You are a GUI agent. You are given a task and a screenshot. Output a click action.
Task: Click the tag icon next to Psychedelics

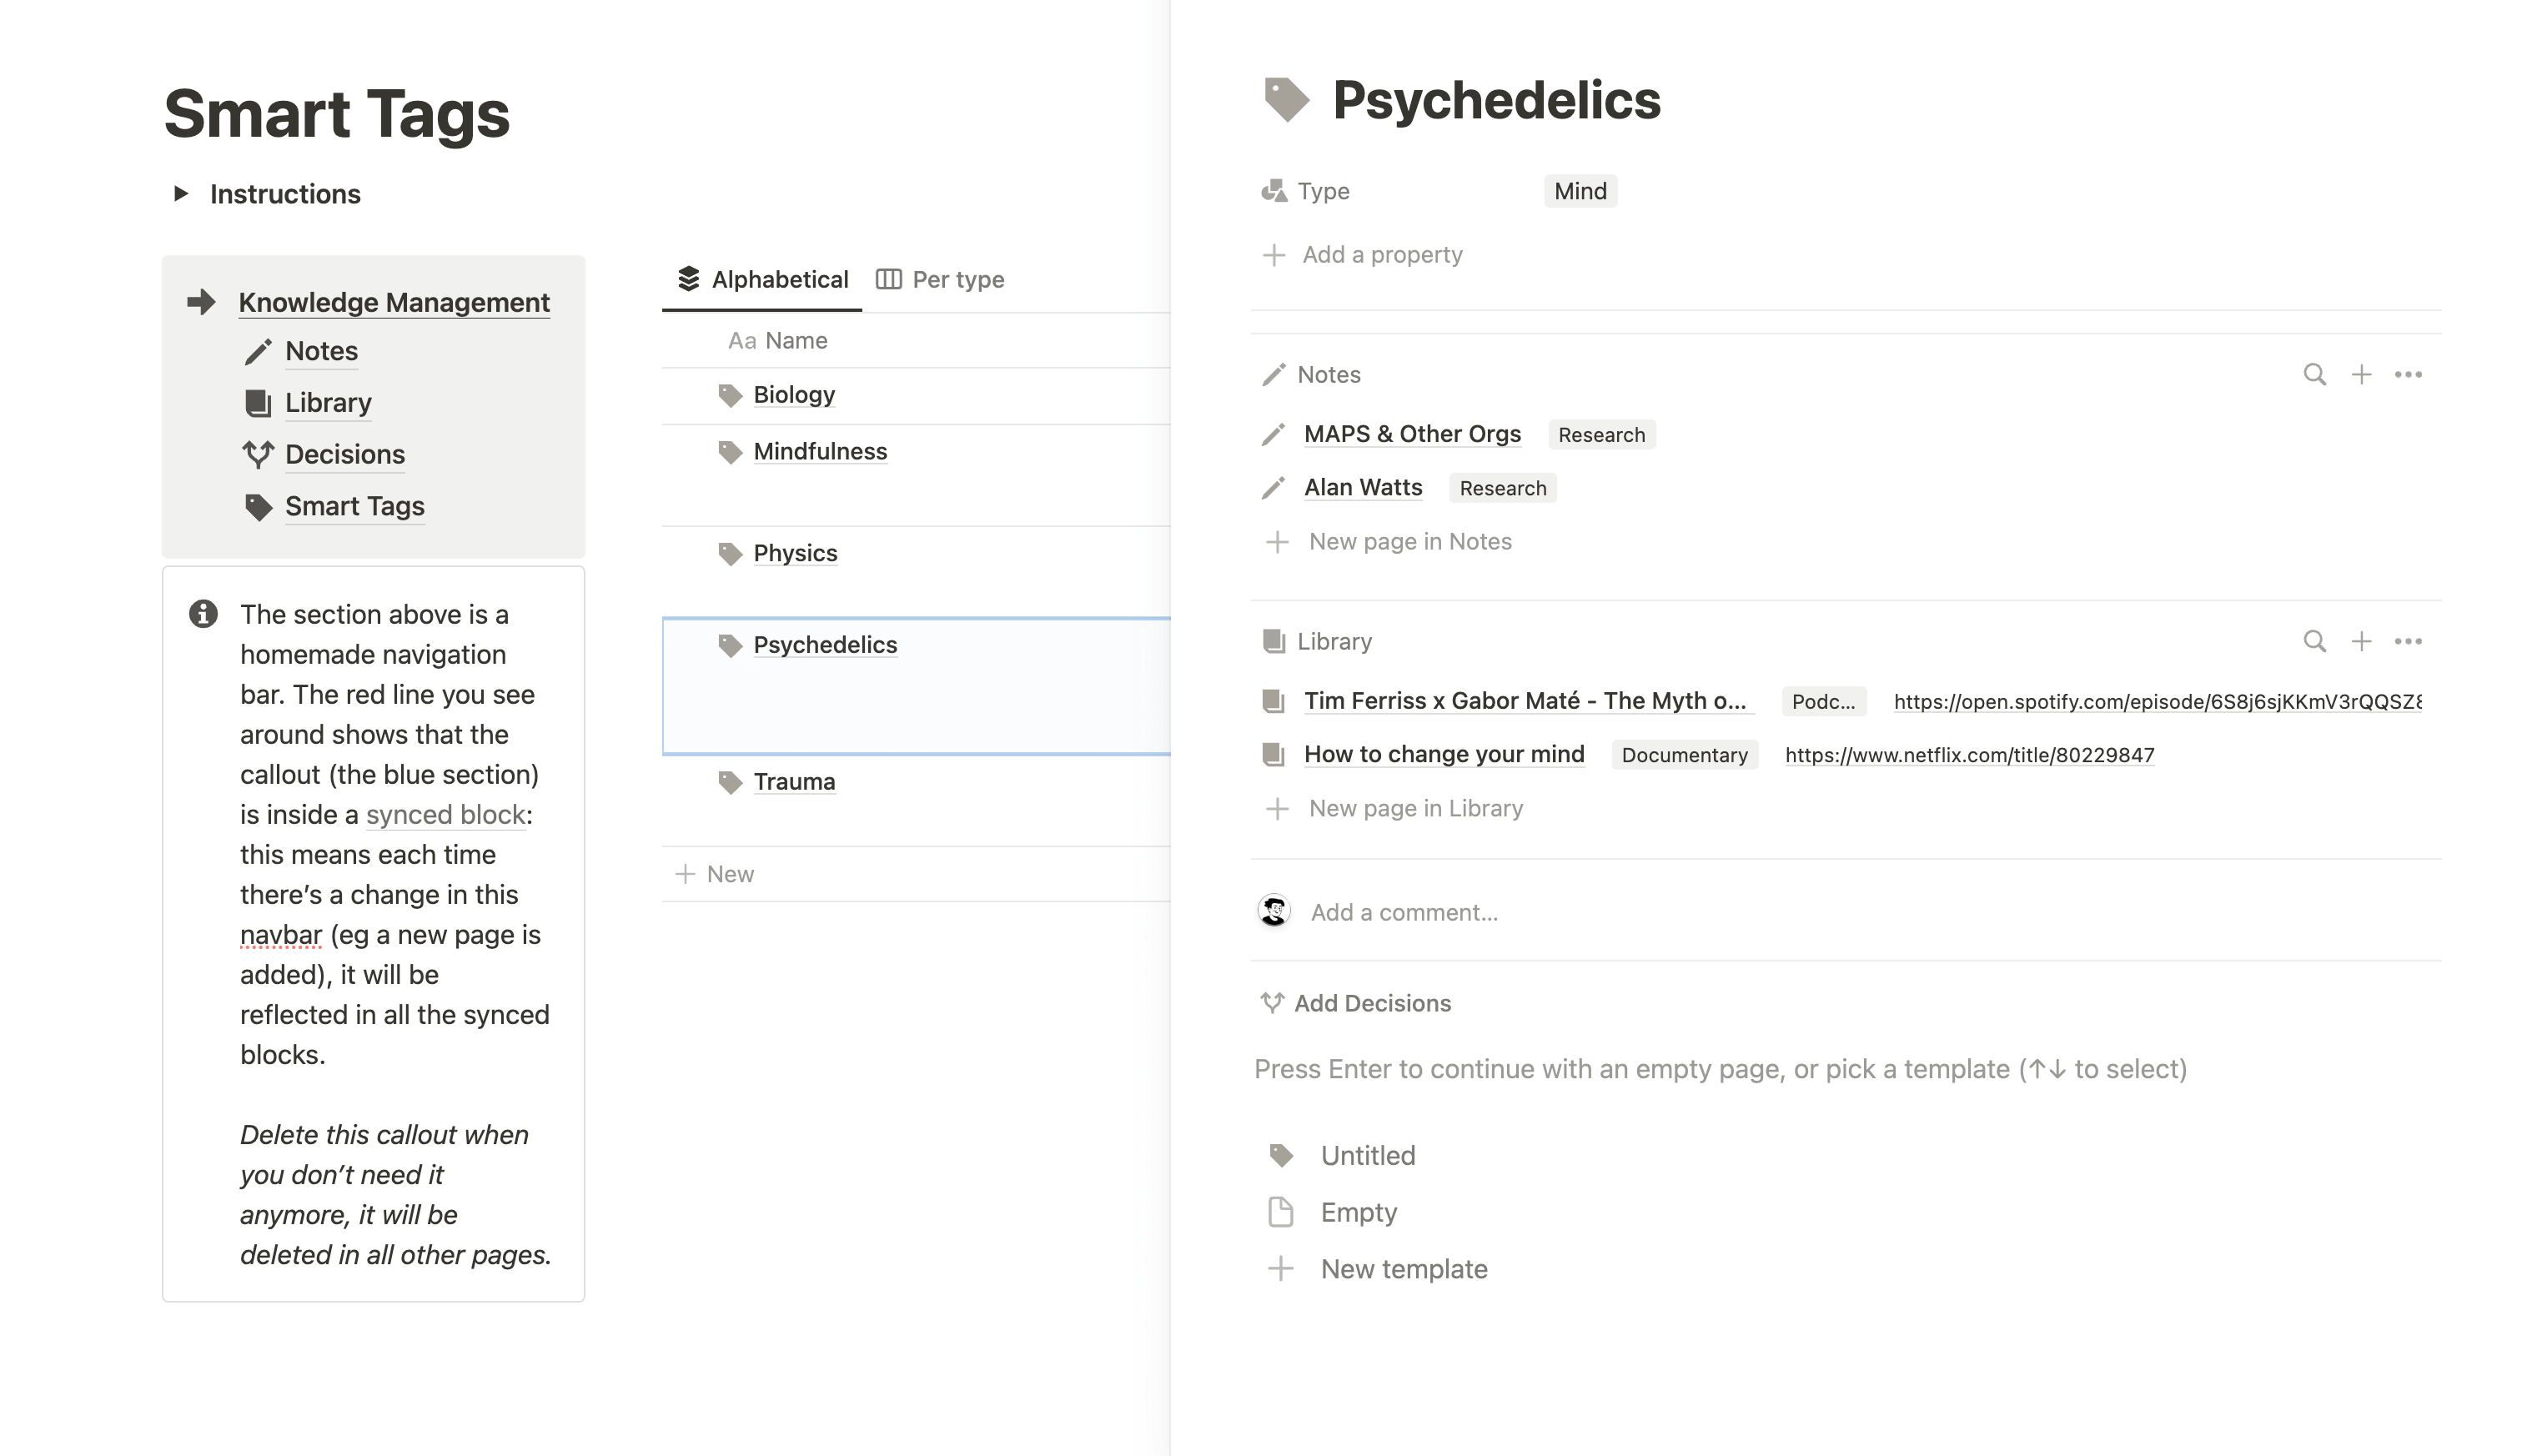click(x=730, y=643)
